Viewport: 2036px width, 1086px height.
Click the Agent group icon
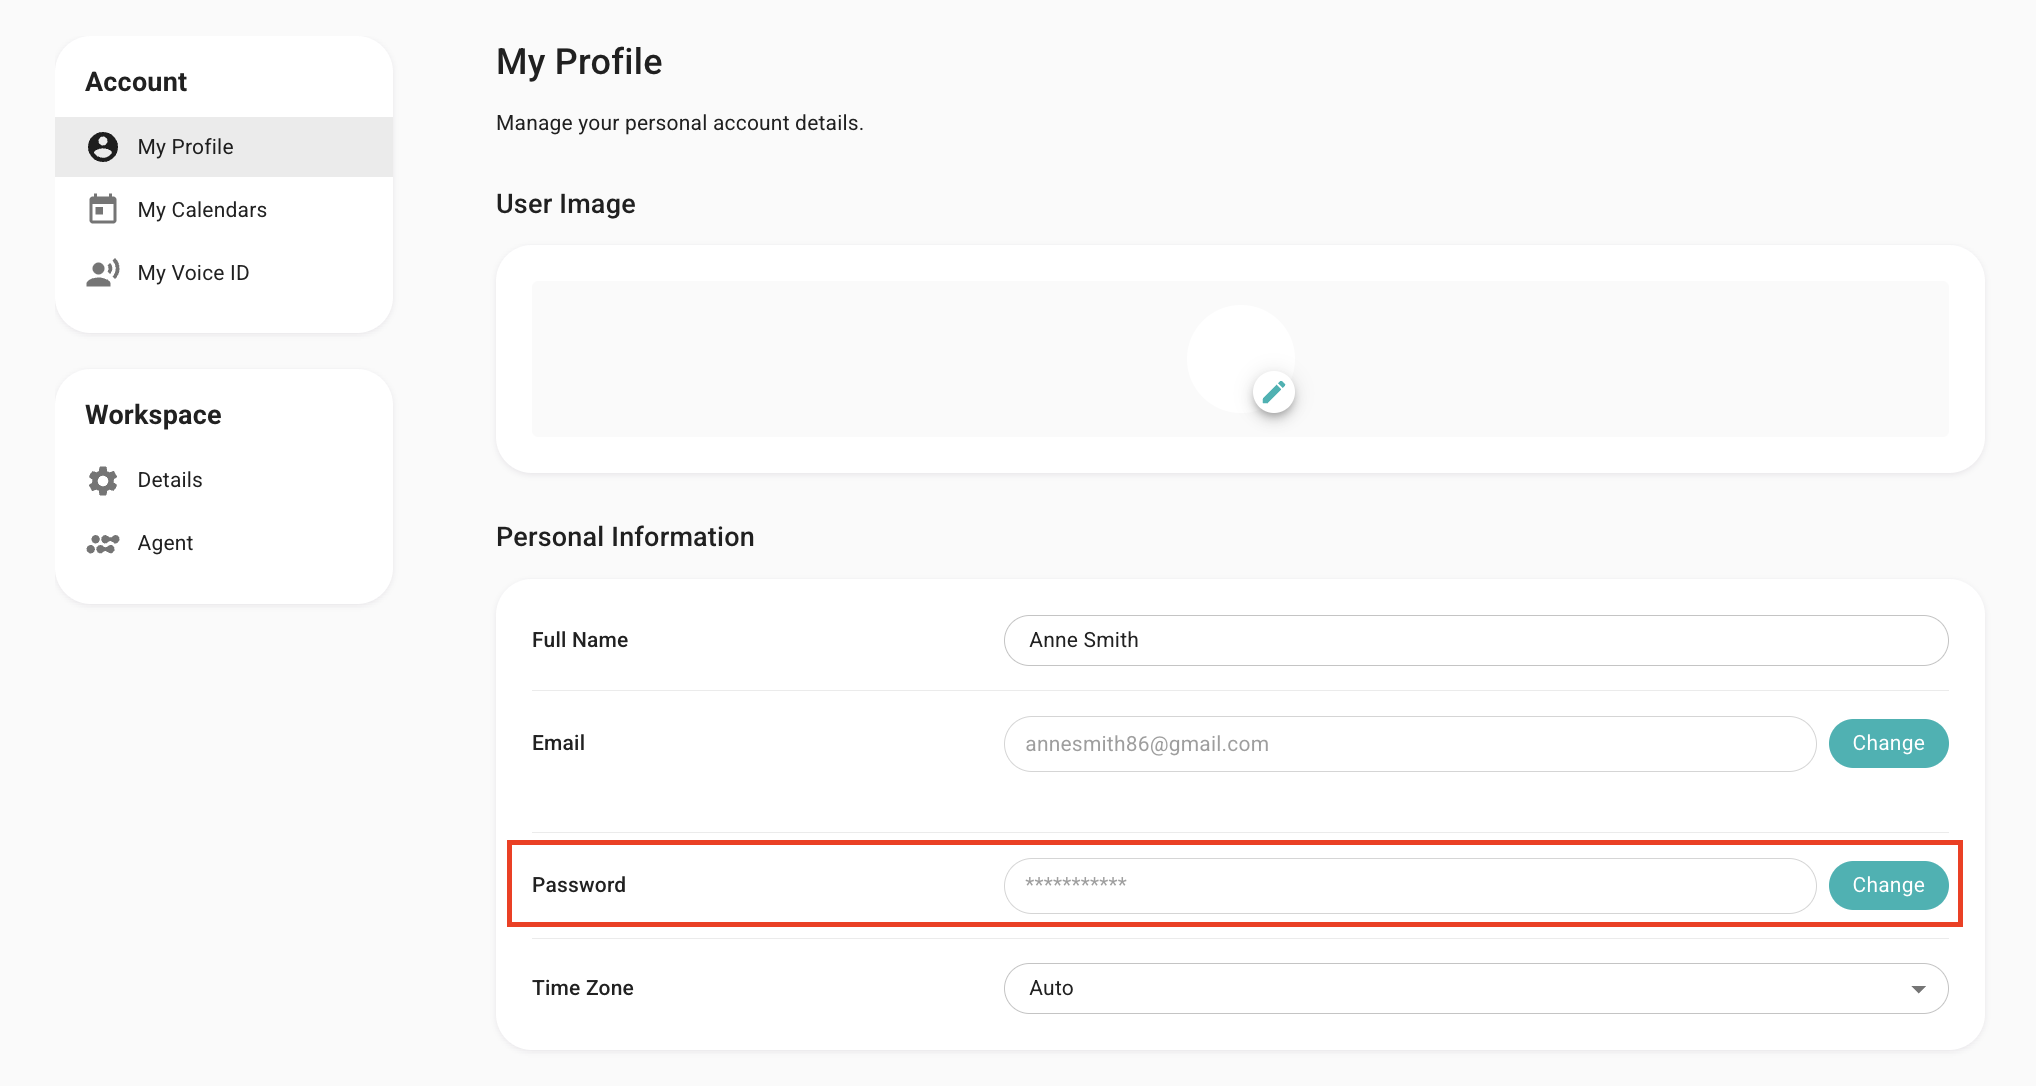coord(103,543)
